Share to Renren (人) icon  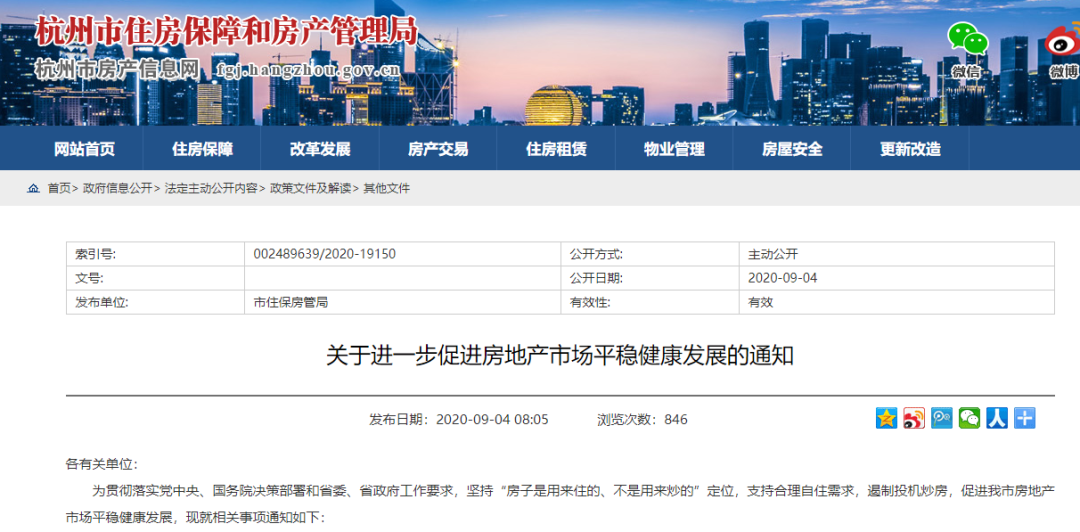pos(996,418)
